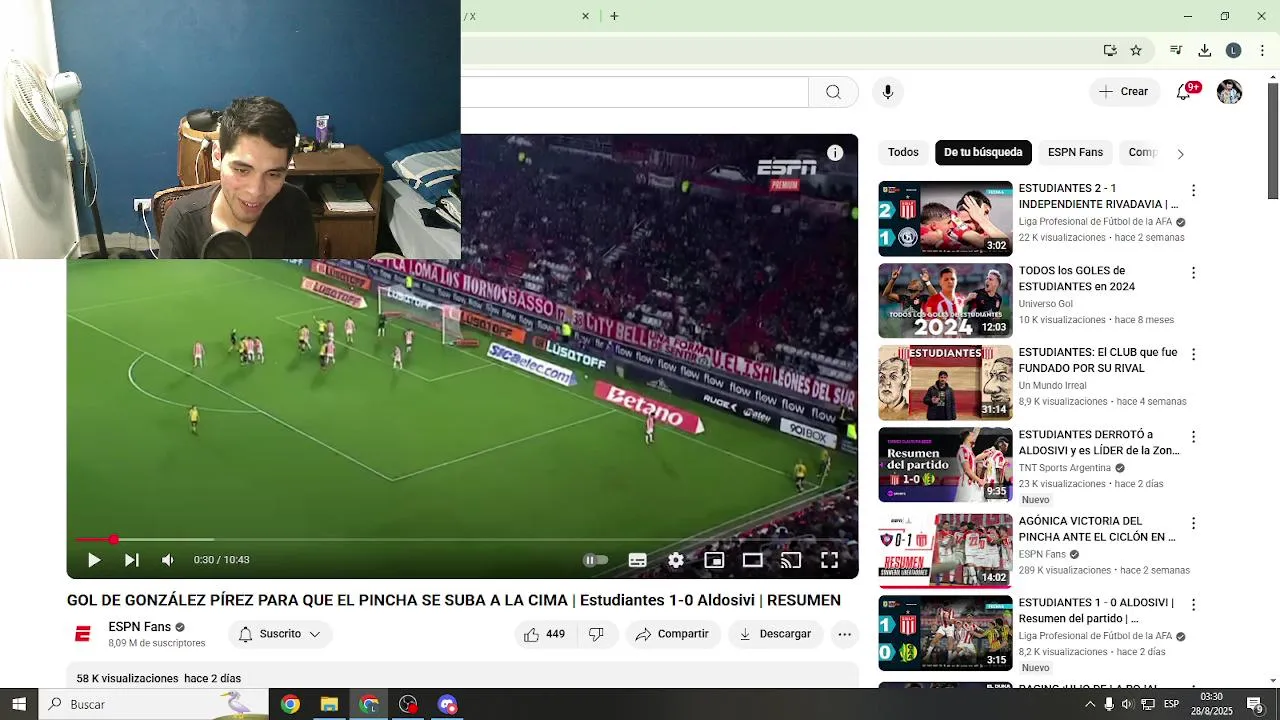Viewport: 1280px width, 720px height.
Task: Select the ESPN Fans filter chip
Action: click(x=1075, y=152)
